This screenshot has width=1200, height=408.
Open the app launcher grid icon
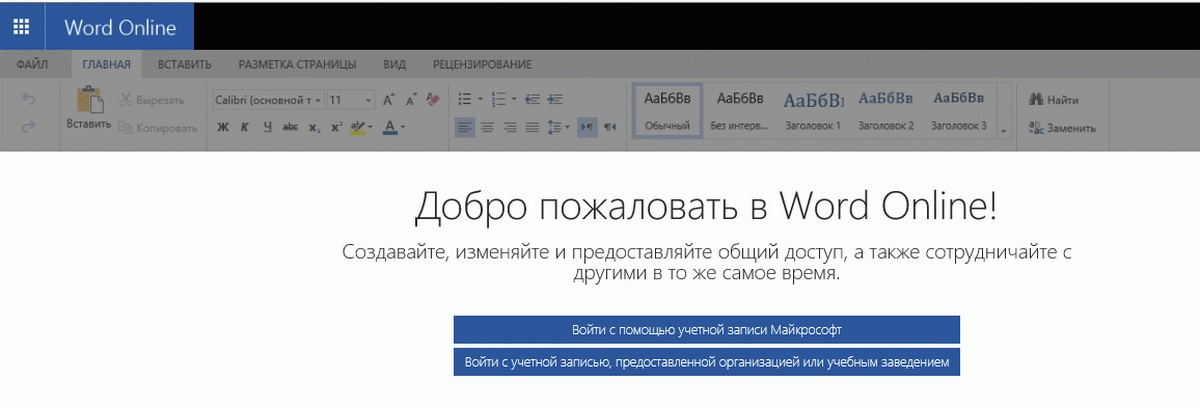21,27
